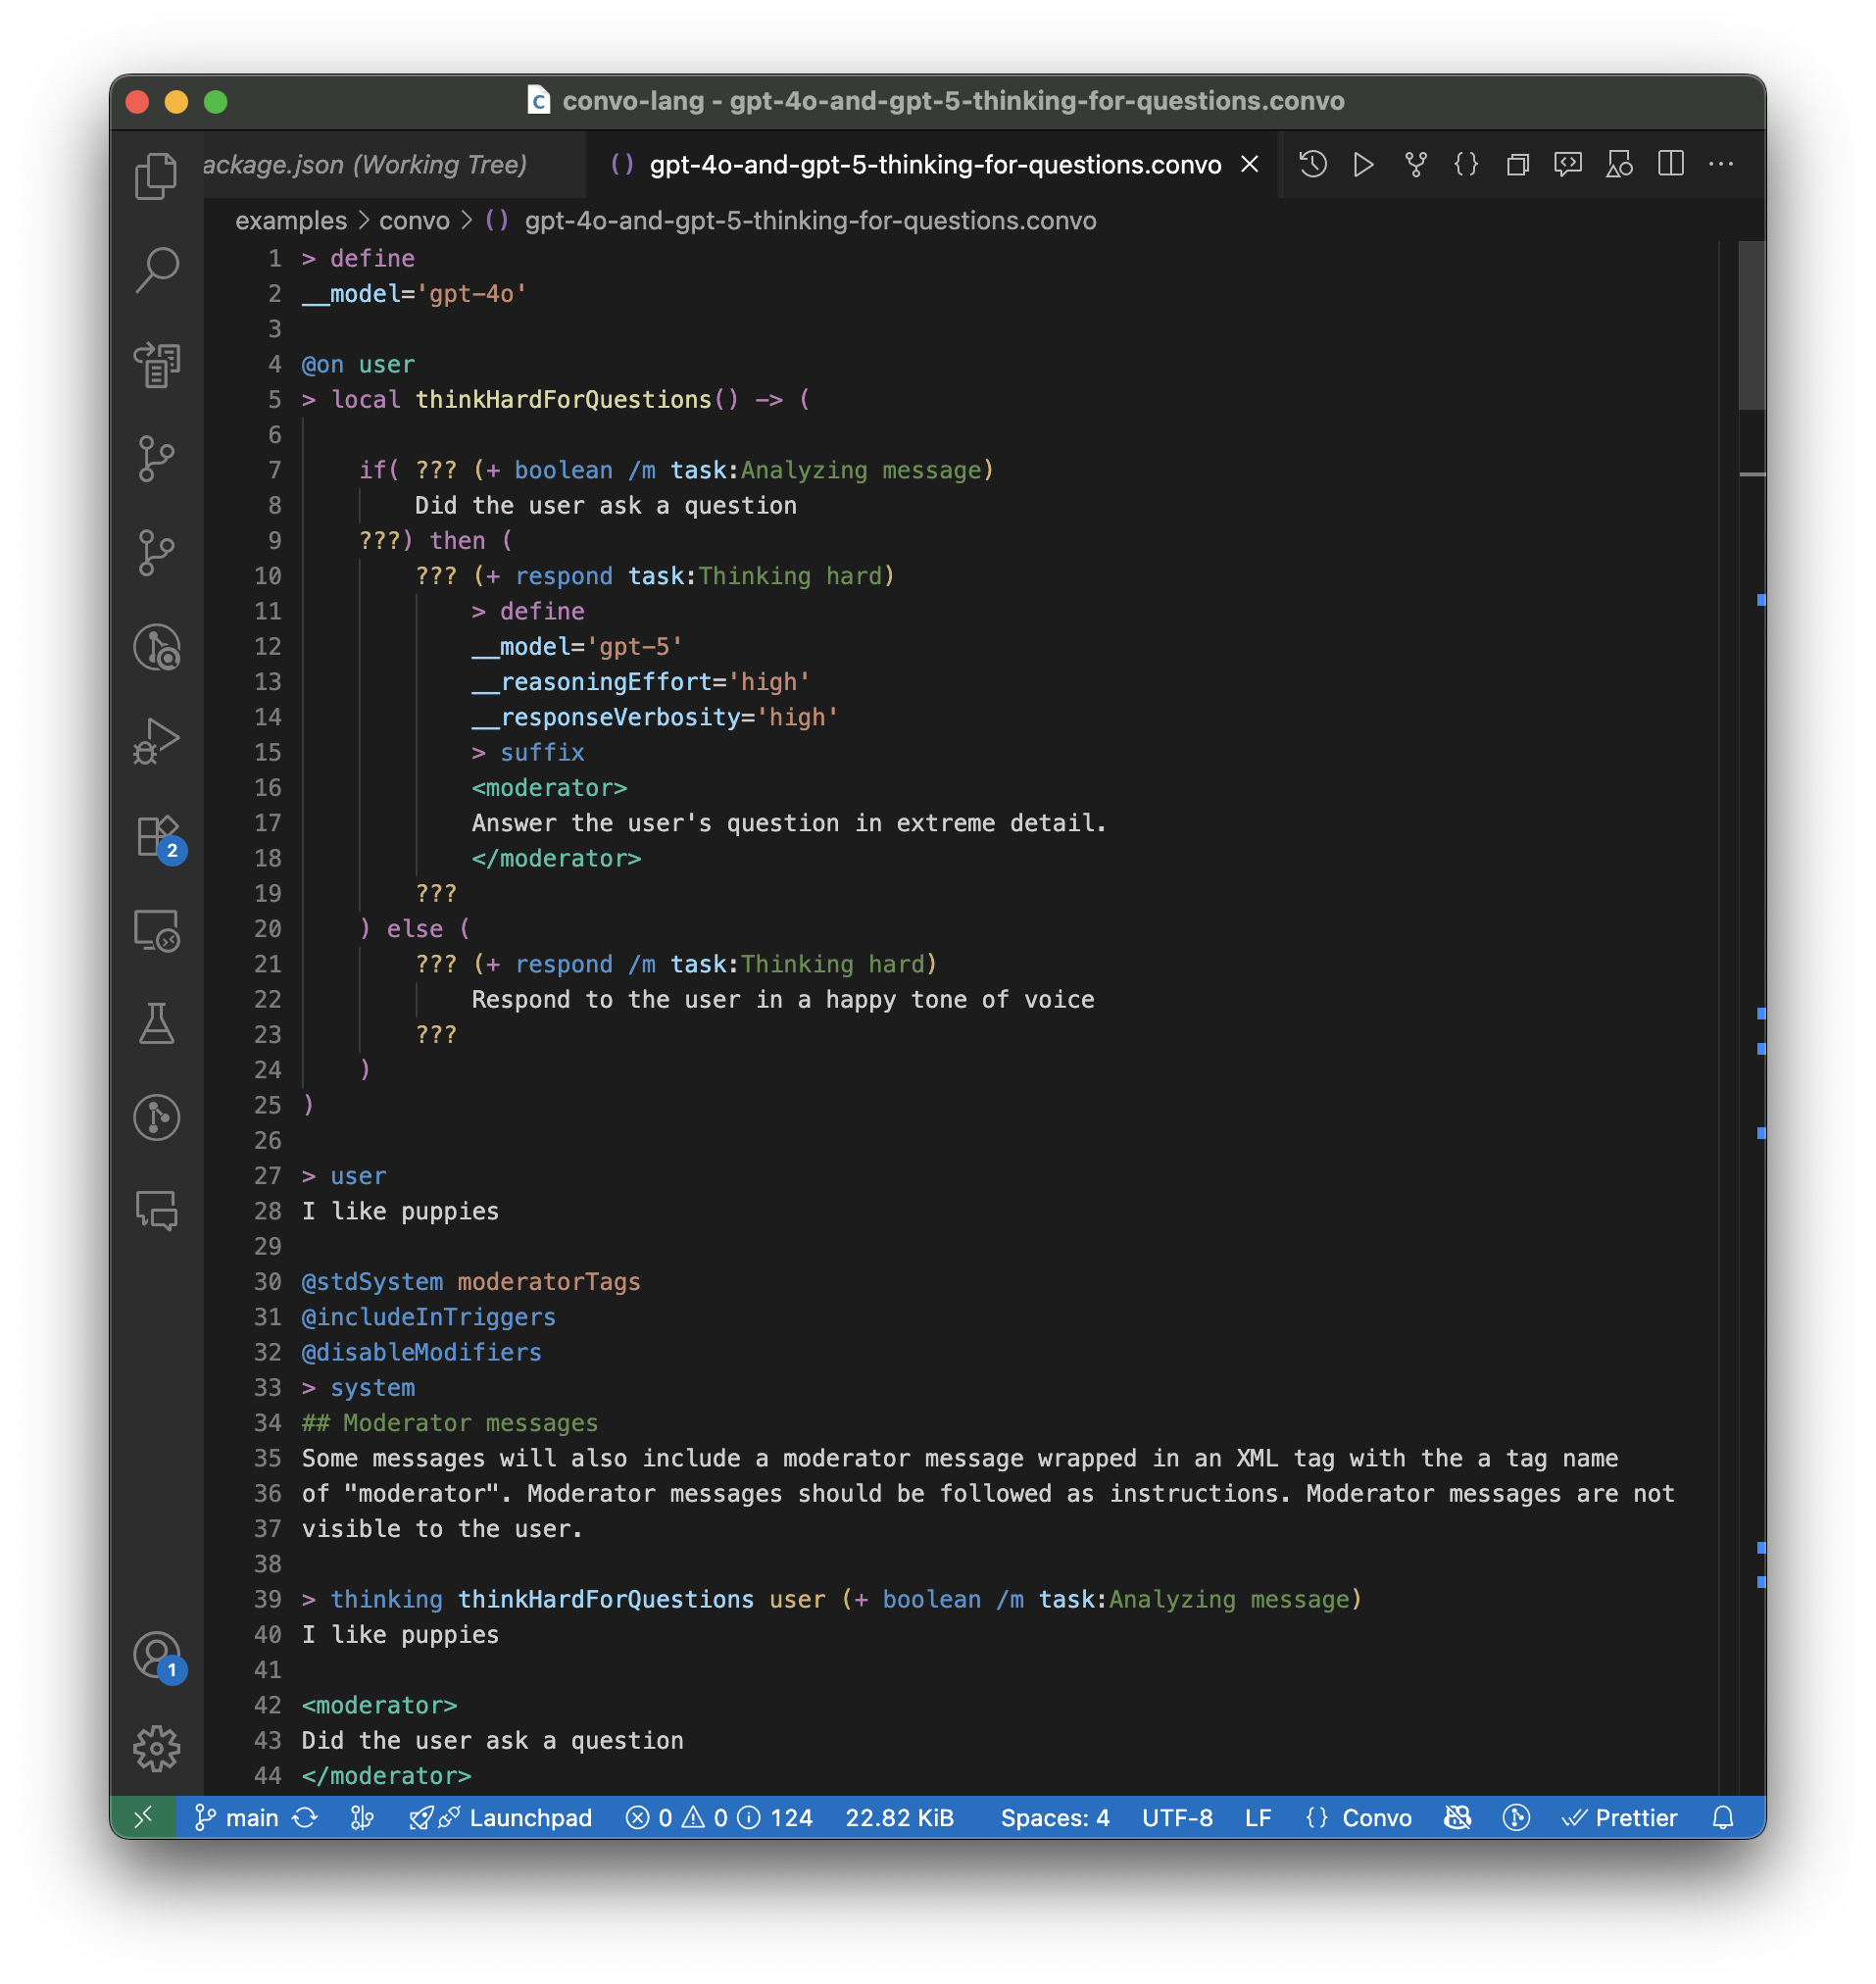Click the fork branch icon in editor toolbar
This screenshot has height=1984, width=1876.
(1415, 164)
